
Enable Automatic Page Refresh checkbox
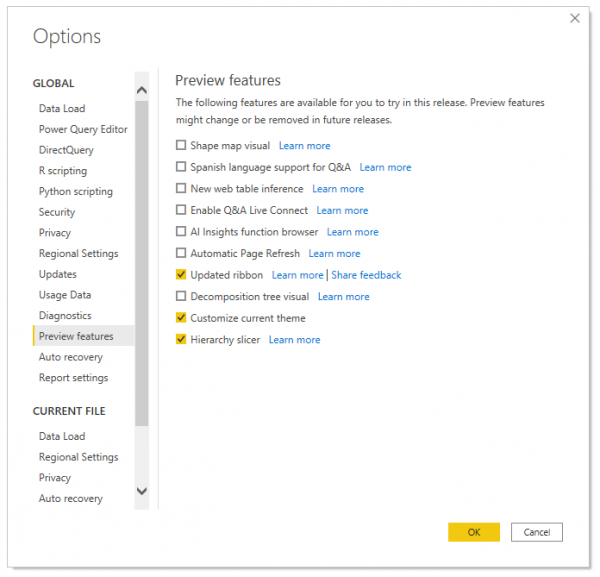pos(181,253)
